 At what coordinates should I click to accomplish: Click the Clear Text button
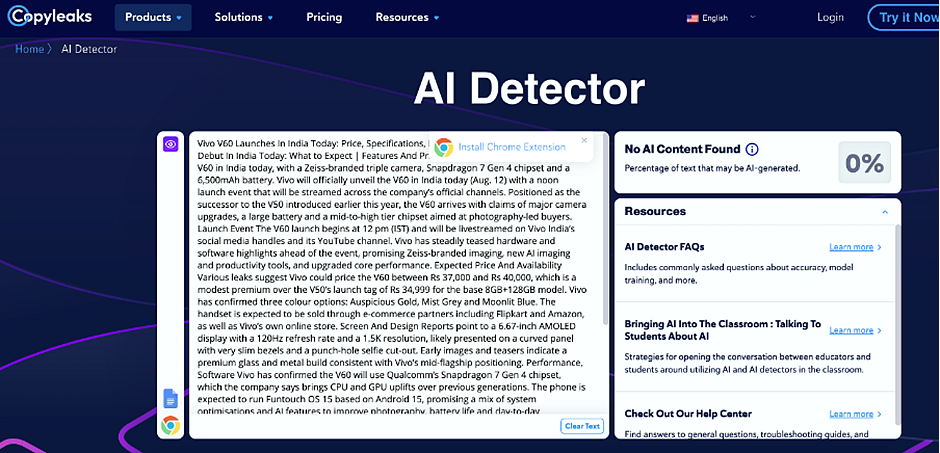coord(583,426)
